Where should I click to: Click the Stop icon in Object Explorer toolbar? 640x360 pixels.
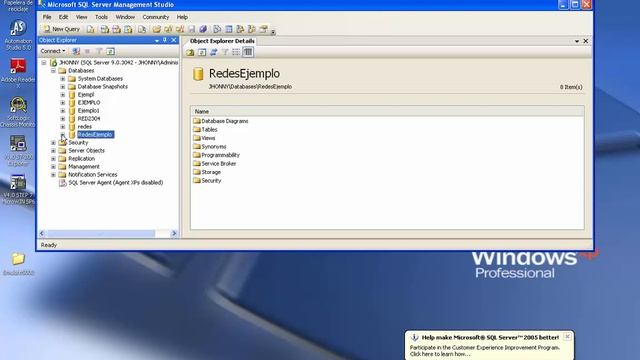point(87,51)
